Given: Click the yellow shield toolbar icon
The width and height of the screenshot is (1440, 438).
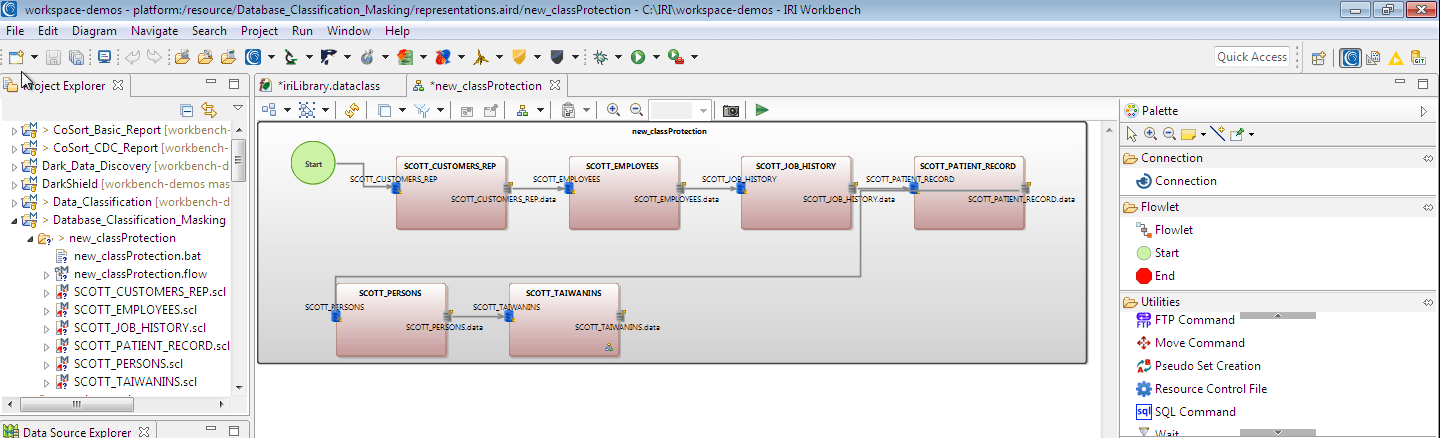Looking at the screenshot, I should (519, 57).
